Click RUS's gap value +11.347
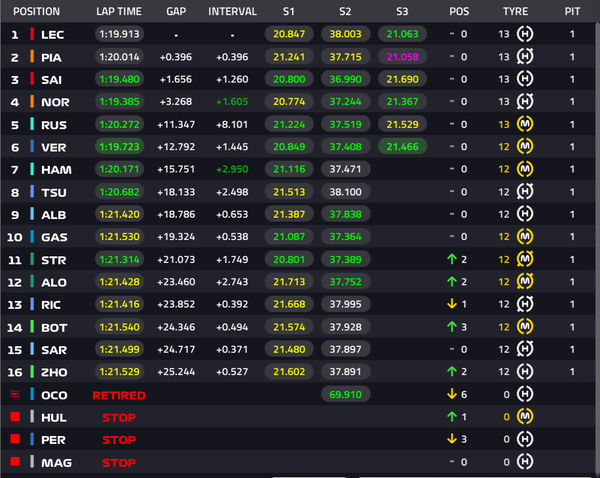600x478 pixels. 176,124
